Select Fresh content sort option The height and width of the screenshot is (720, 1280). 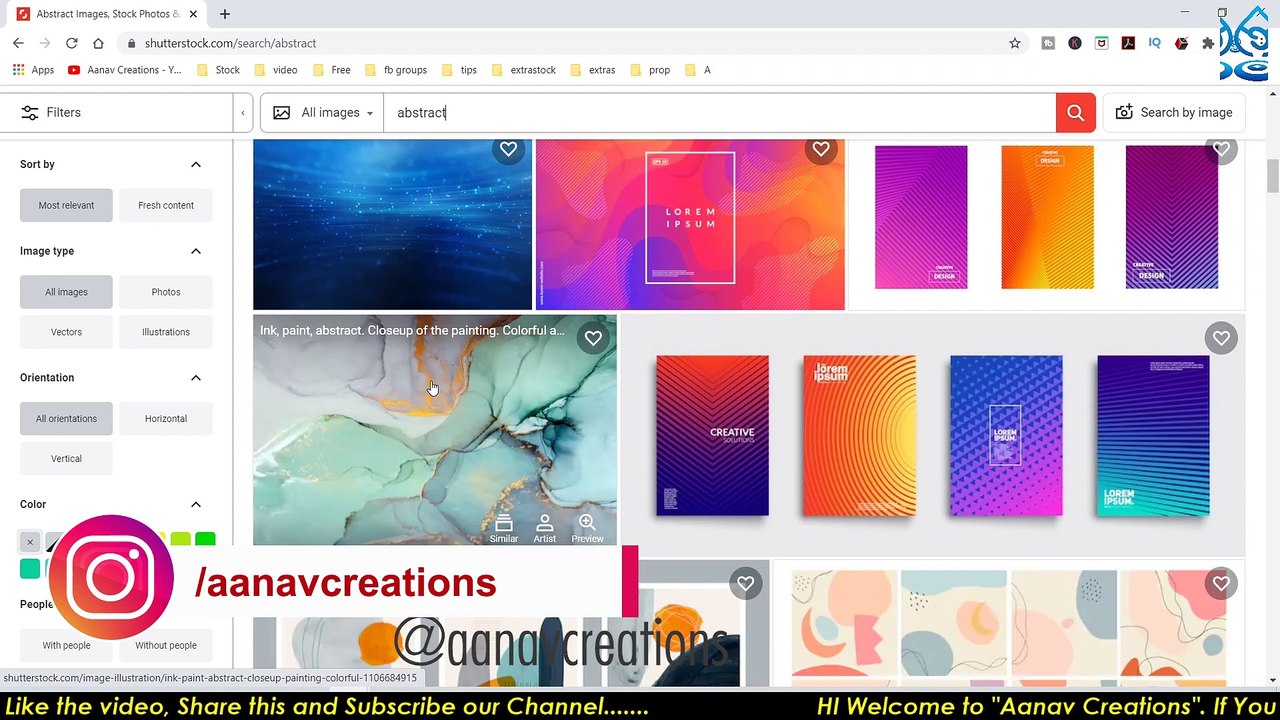click(166, 205)
